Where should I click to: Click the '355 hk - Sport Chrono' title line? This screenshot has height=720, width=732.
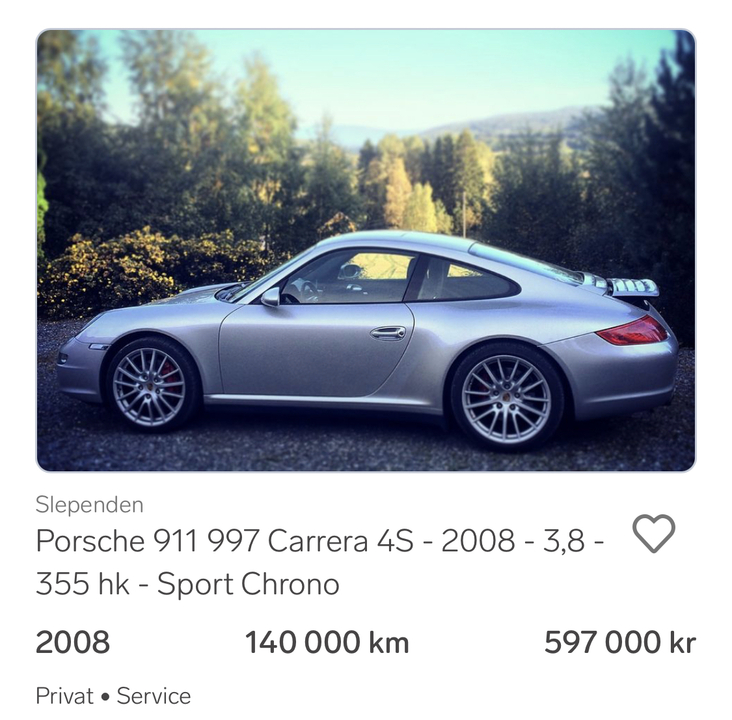click(188, 584)
